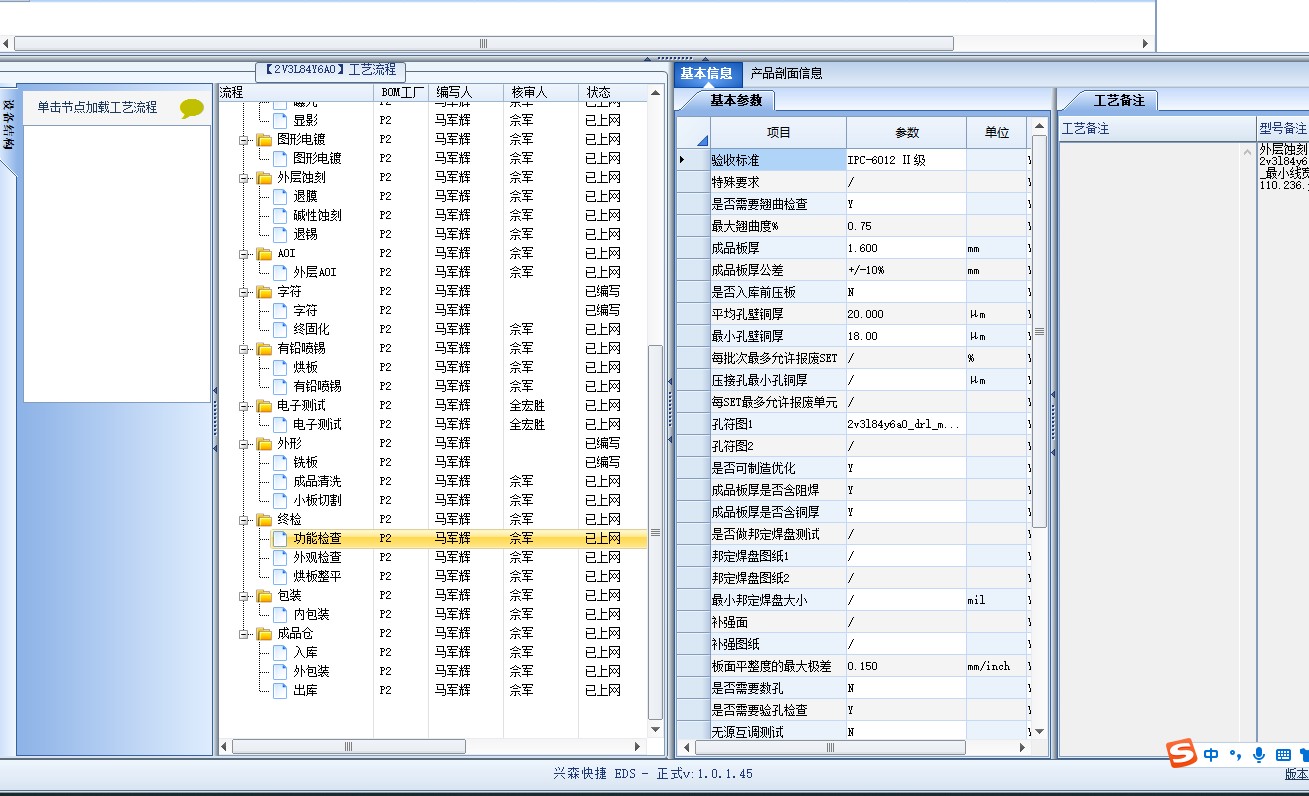Screen dimensions: 1309x796
Task: Click the 包装 folder icon
Action: coord(264,595)
